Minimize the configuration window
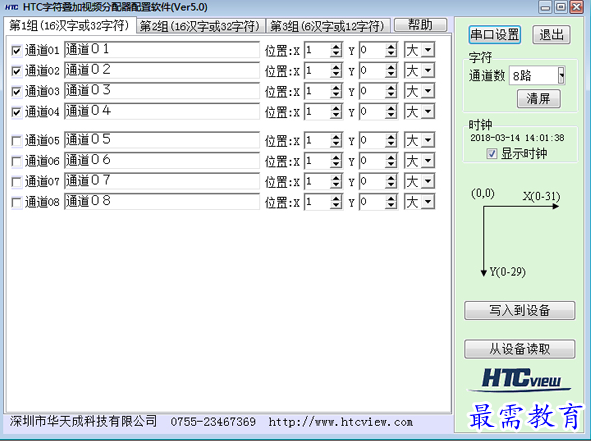 tap(545, 7)
